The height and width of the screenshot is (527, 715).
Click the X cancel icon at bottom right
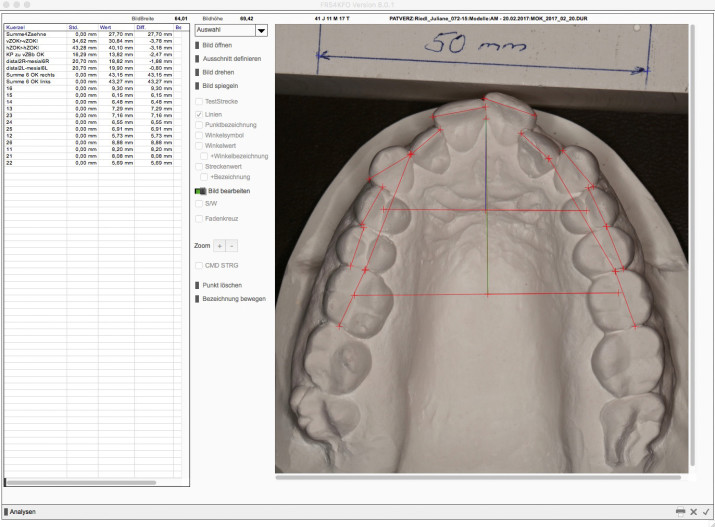pyautogui.click(x=694, y=512)
